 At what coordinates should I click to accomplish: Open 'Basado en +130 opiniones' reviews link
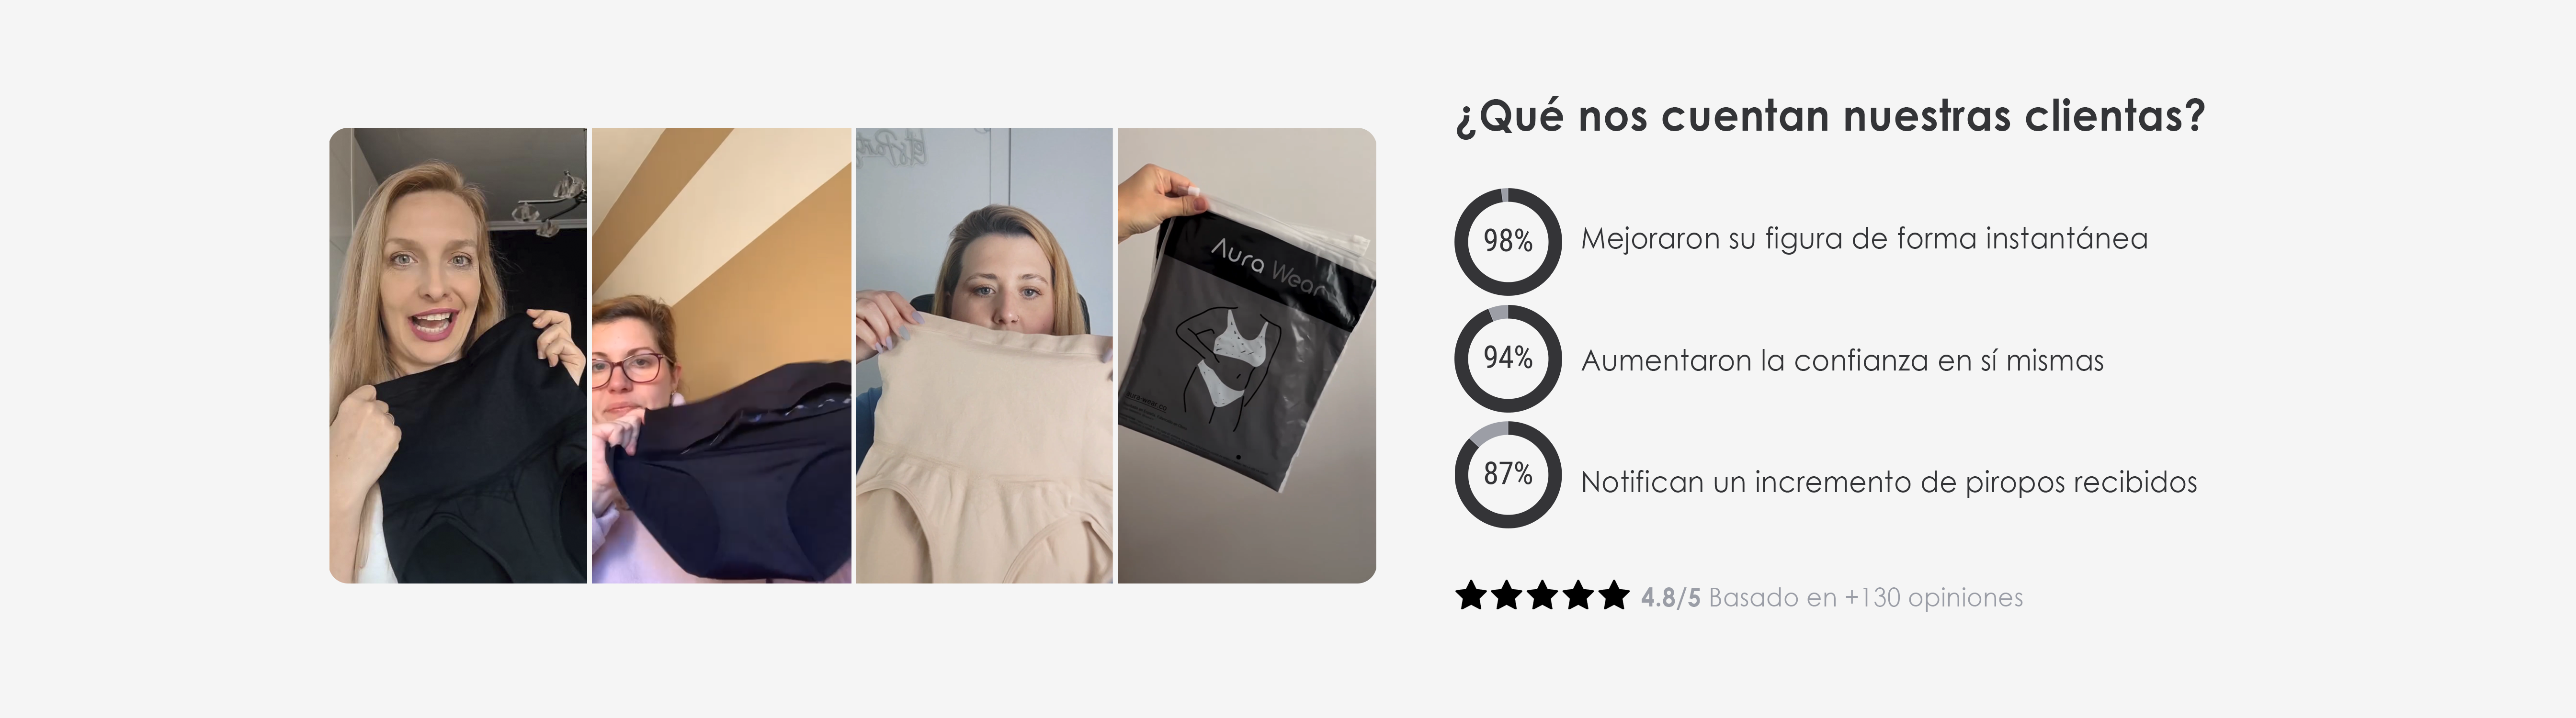pyautogui.click(x=1866, y=598)
